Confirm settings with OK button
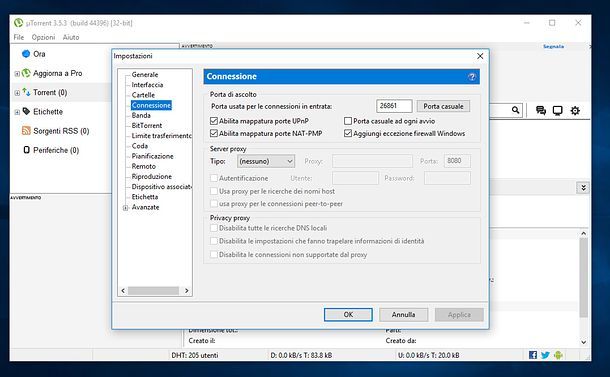Screen dimensions: 610x377 [348, 314]
